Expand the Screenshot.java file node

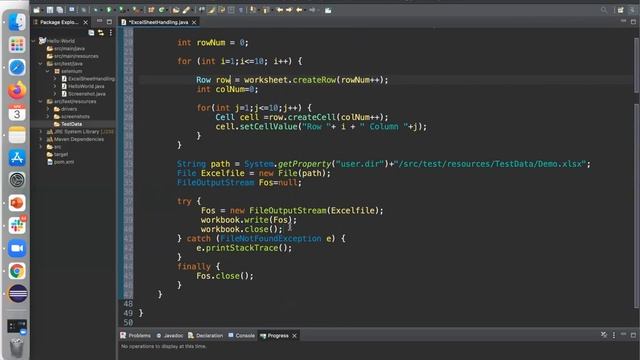(x=55, y=93)
